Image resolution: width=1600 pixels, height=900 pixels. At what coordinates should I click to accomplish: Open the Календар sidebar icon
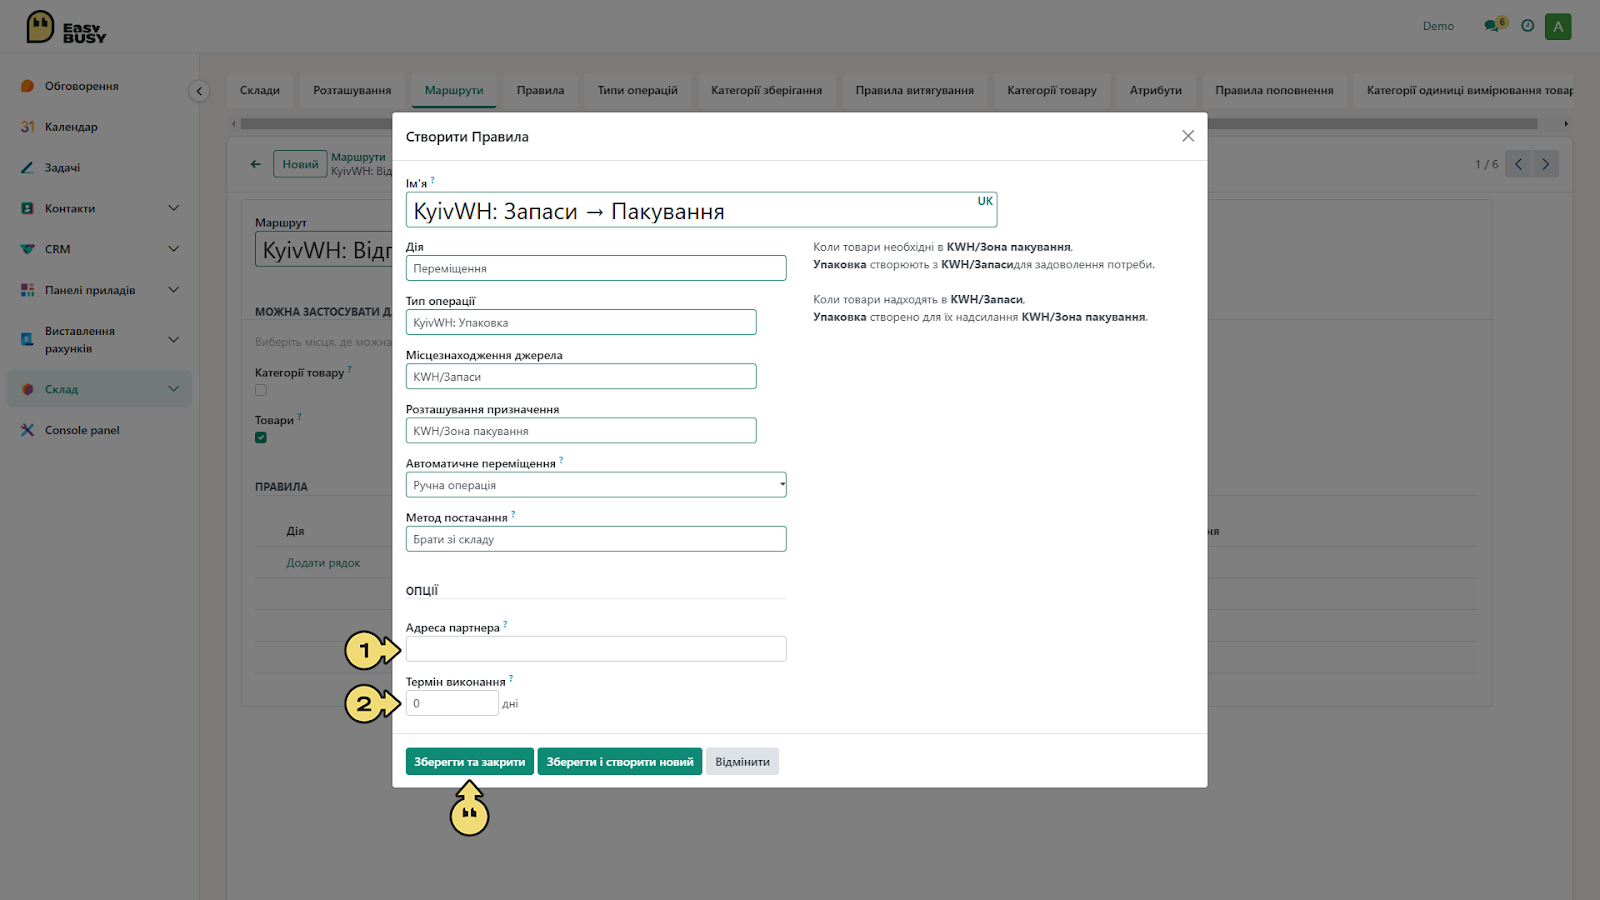tap(28, 127)
